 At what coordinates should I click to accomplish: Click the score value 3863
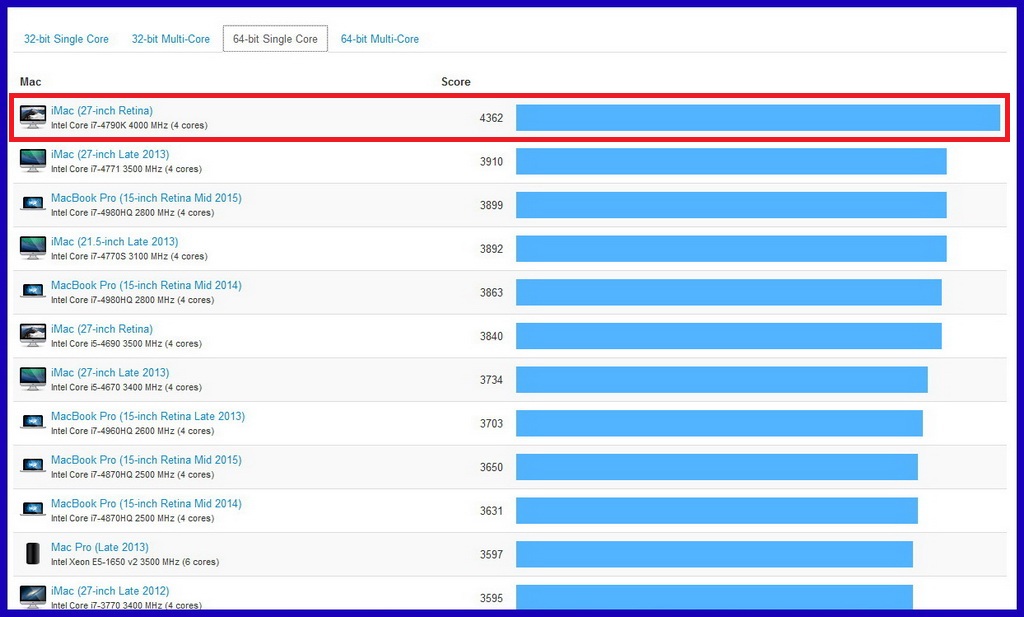click(491, 293)
